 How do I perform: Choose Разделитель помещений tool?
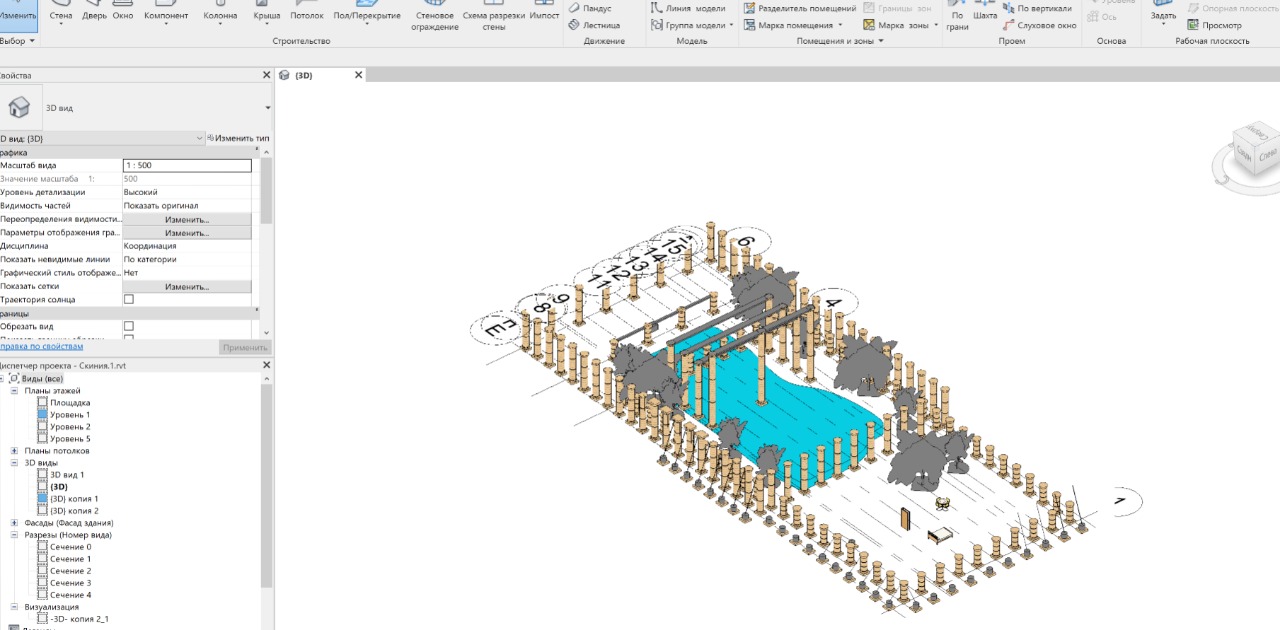pos(806,8)
